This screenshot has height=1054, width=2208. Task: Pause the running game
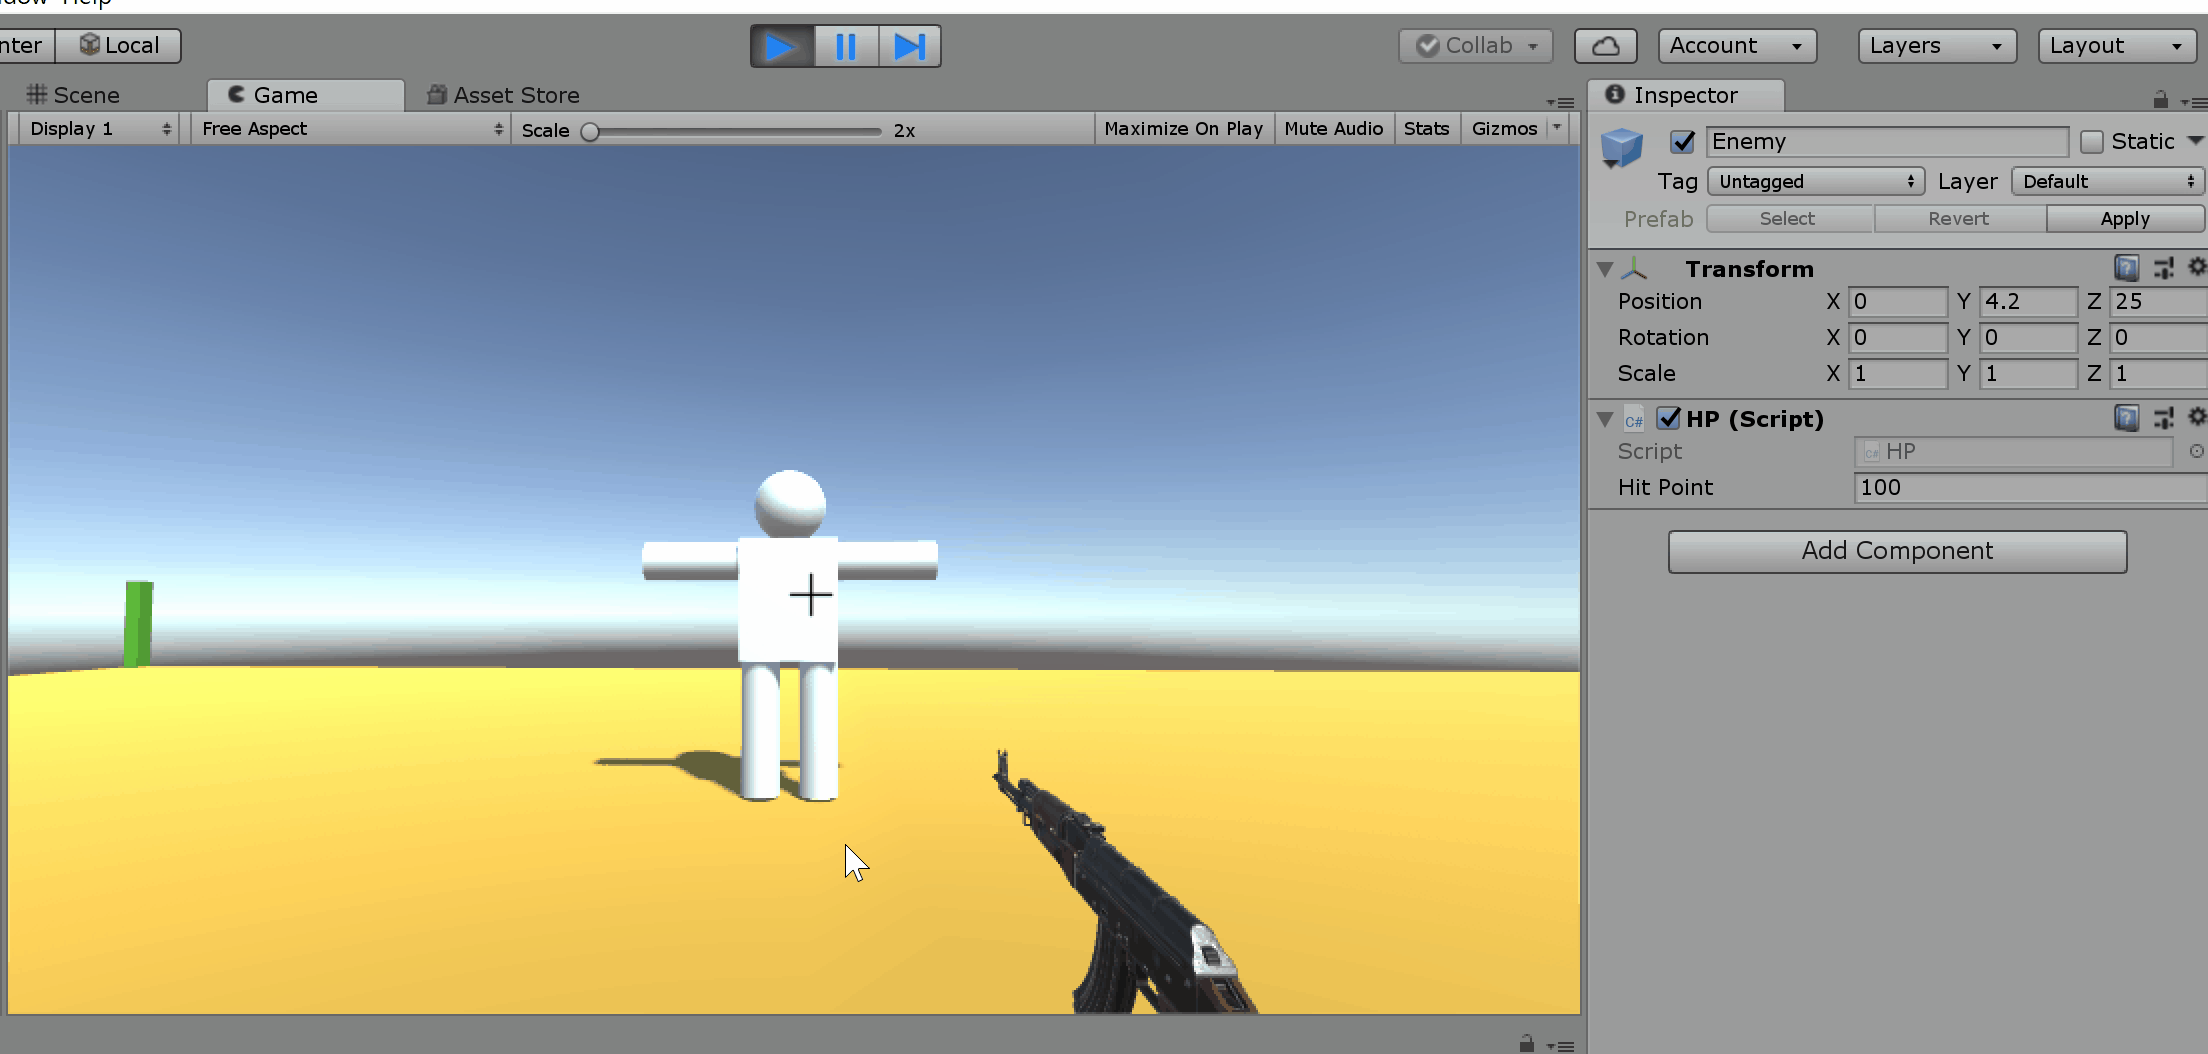tap(845, 47)
